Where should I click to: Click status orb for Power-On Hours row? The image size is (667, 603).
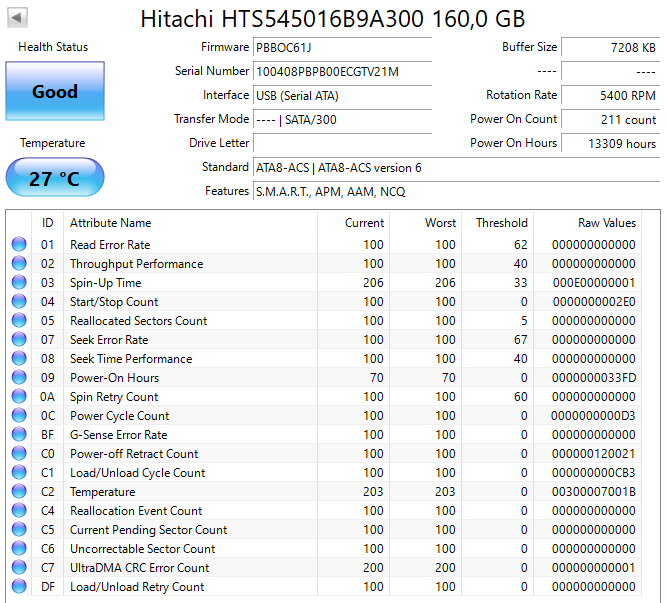pyautogui.click(x=19, y=378)
